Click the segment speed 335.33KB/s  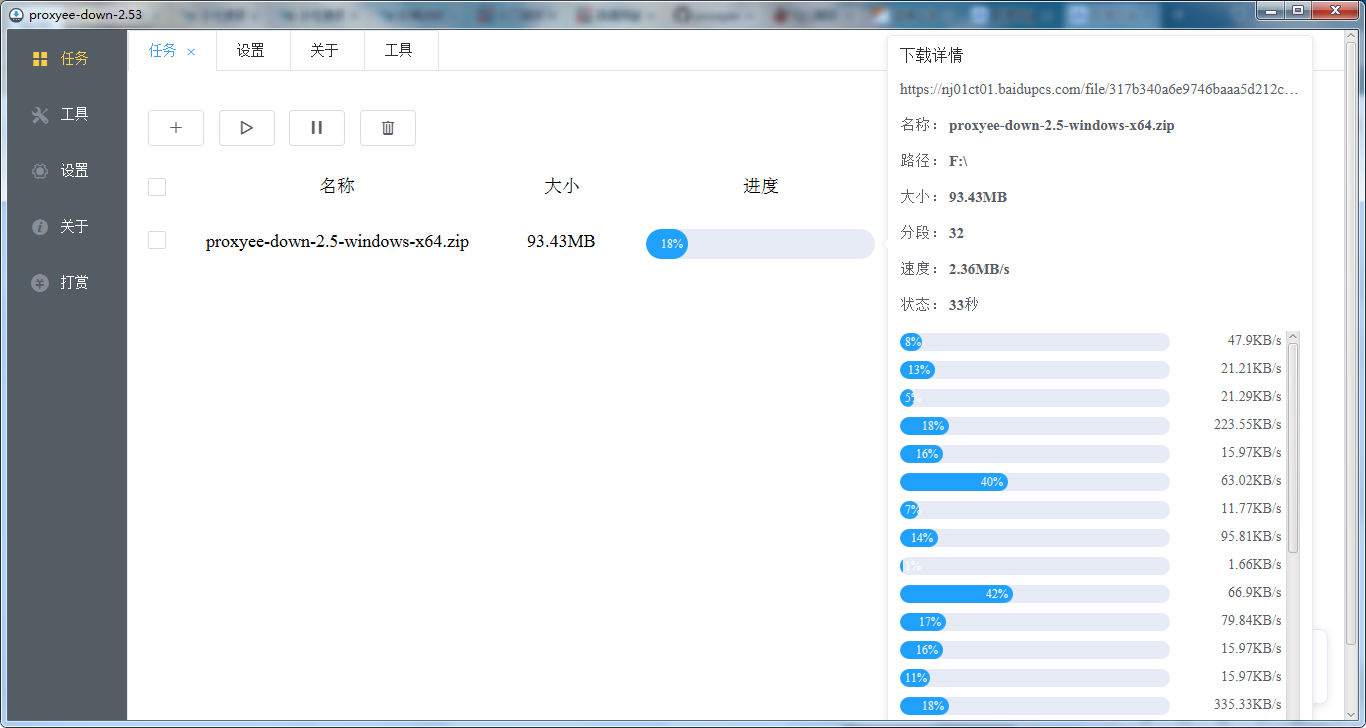1247,705
